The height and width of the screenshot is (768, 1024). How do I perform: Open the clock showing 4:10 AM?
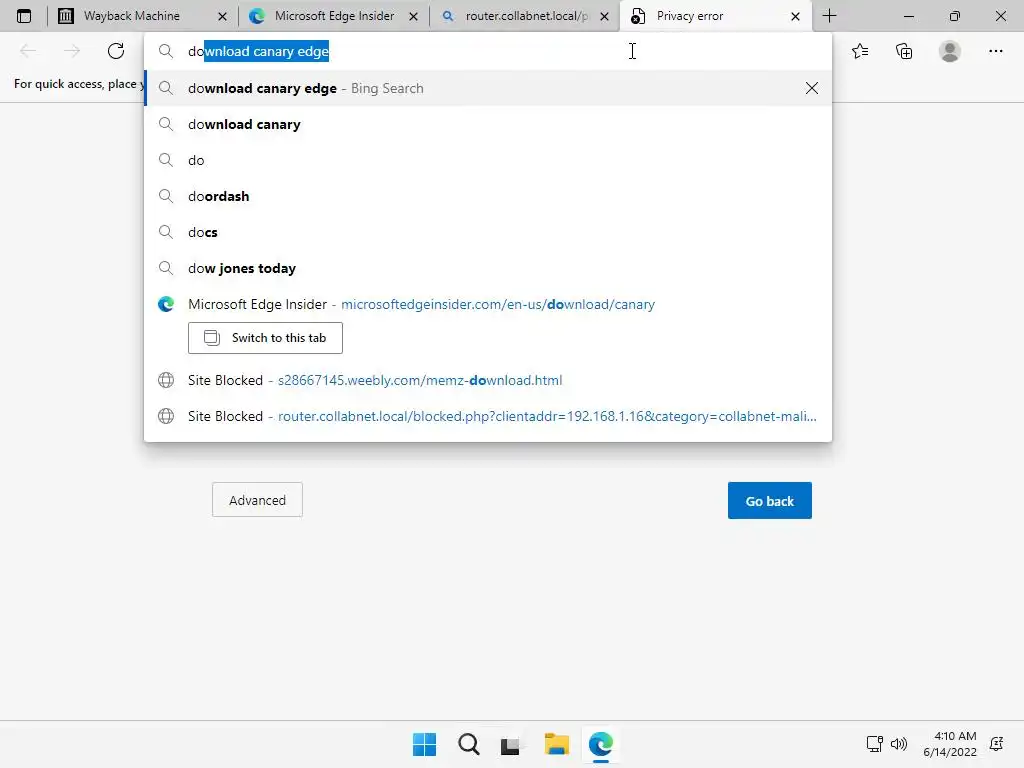tap(951, 744)
